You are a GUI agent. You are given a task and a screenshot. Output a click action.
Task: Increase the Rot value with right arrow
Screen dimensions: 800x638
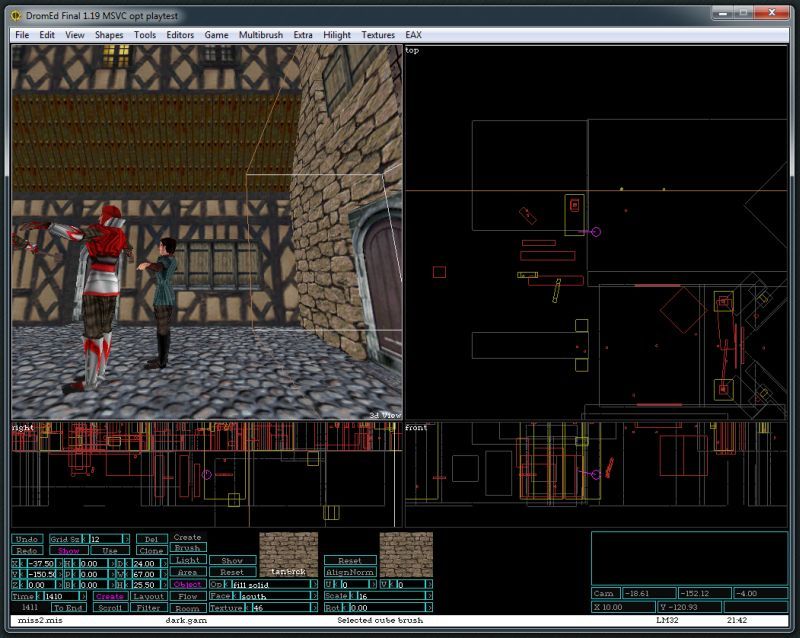point(429,607)
